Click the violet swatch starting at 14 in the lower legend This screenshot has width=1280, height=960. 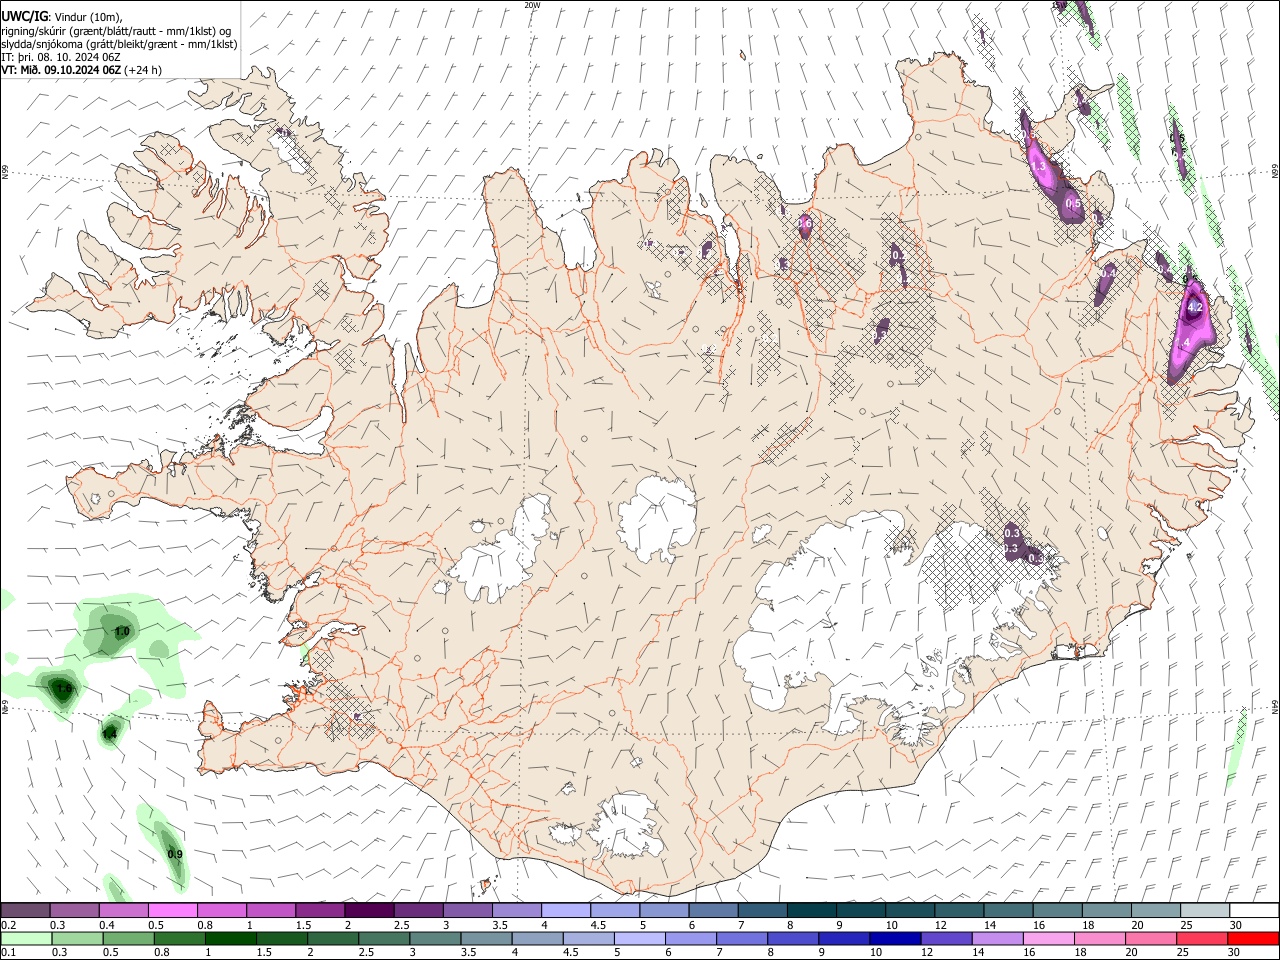tap(998, 938)
